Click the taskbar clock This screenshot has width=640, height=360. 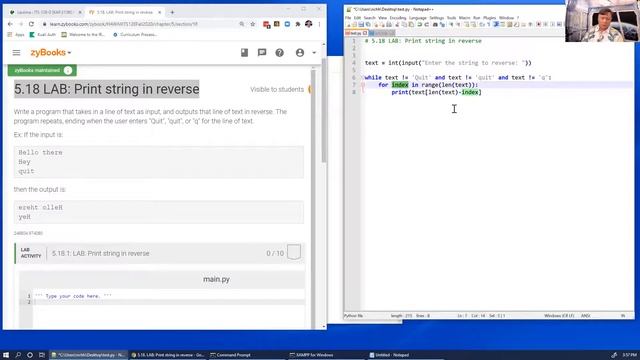(x=629, y=355)
